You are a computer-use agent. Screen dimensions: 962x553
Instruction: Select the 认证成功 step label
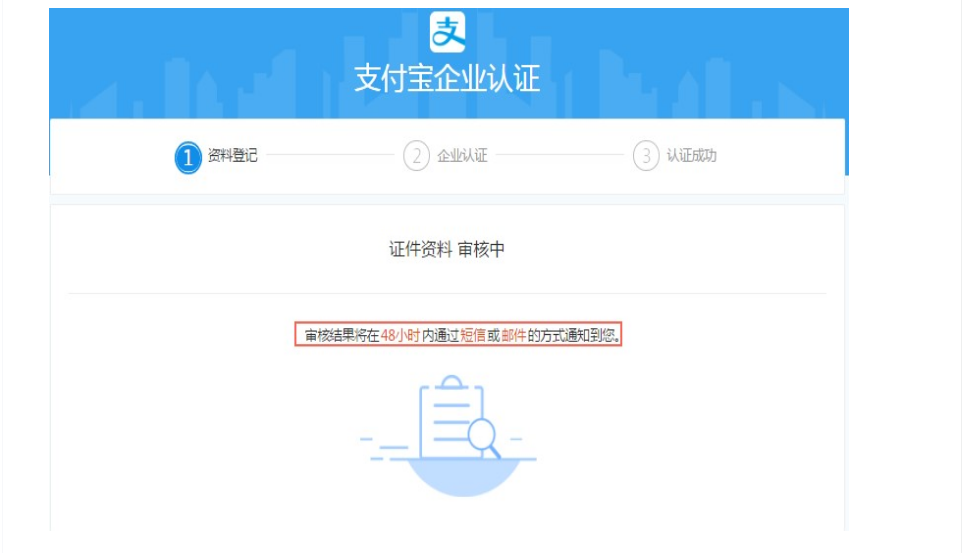[x=691, y=155]
